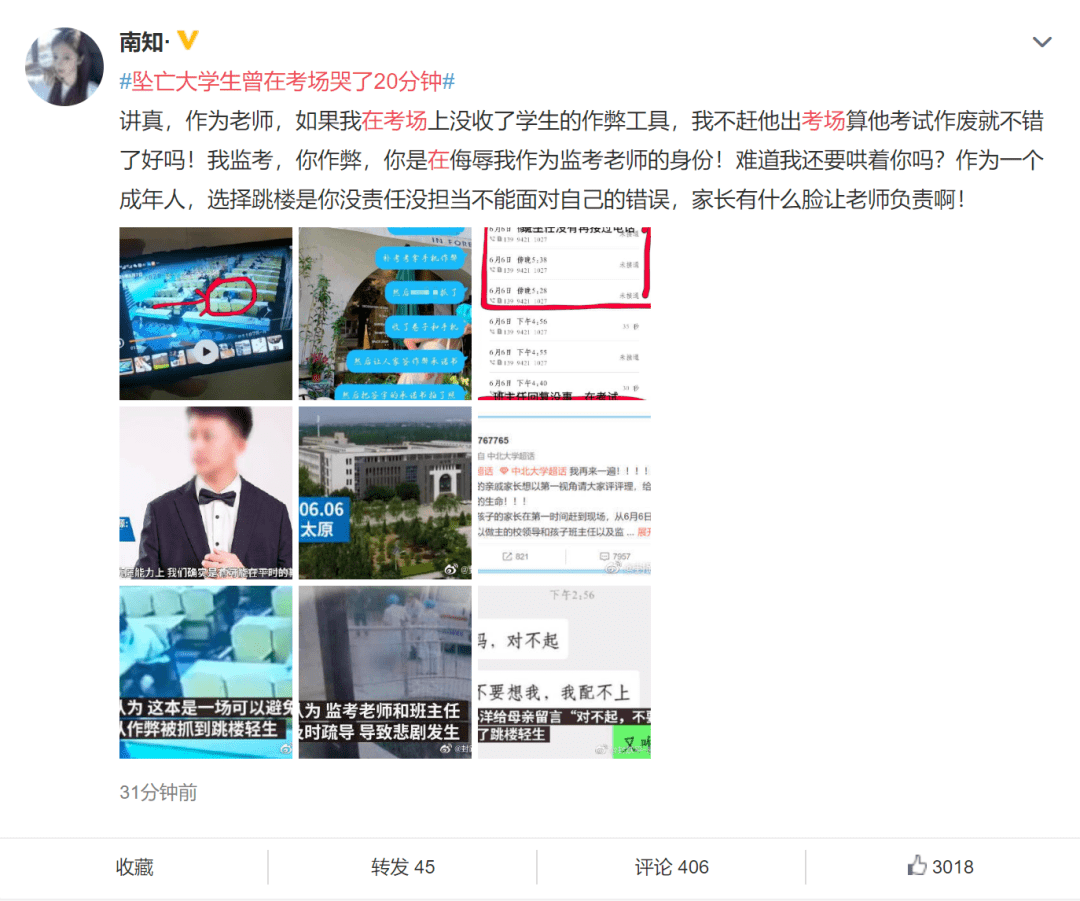Open the man in bow tie thumbnail
This screenshot has width=1080, height=901.
point(206,493)
